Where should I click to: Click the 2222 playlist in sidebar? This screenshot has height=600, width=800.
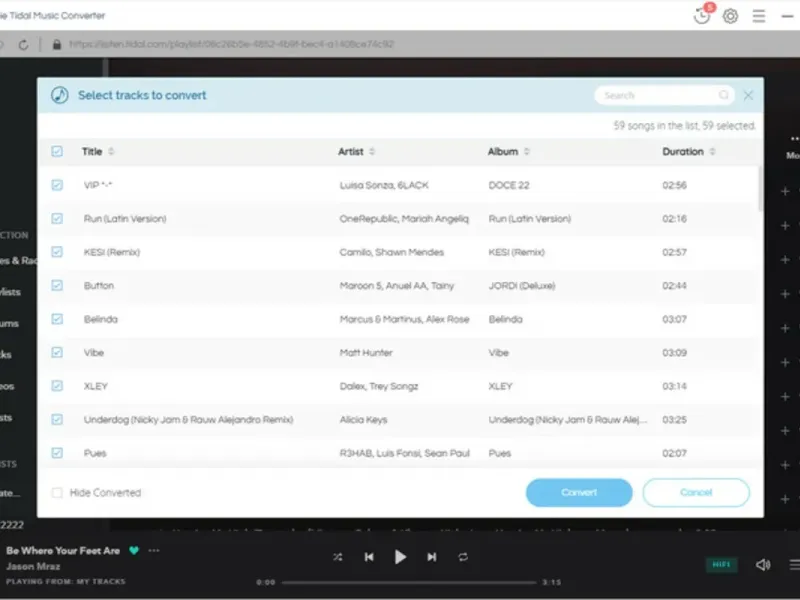(11, 524)
